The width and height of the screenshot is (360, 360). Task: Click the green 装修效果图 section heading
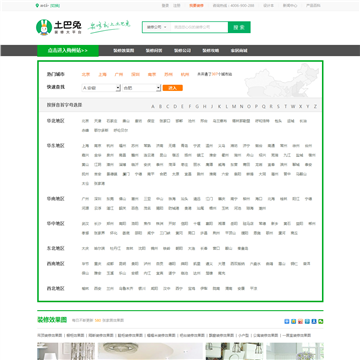coord(52,320)
